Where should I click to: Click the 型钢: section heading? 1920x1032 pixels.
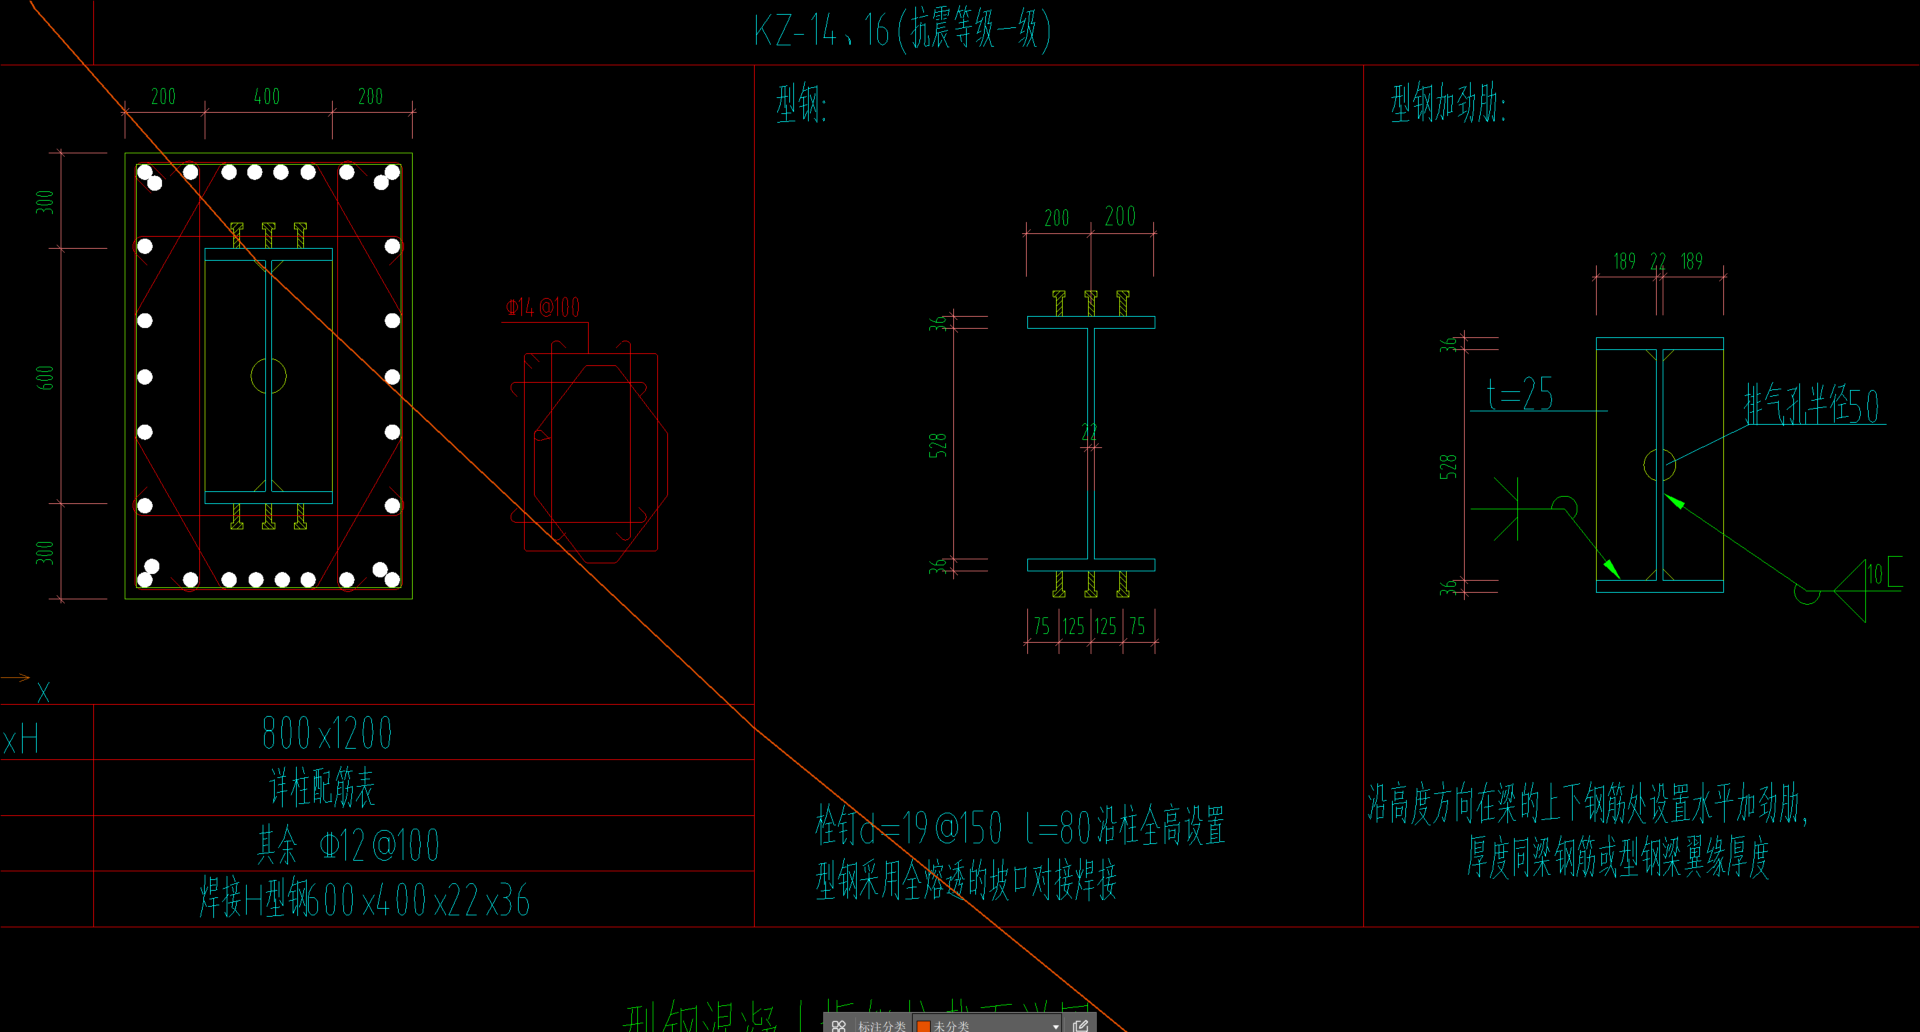tap(801, 103)
